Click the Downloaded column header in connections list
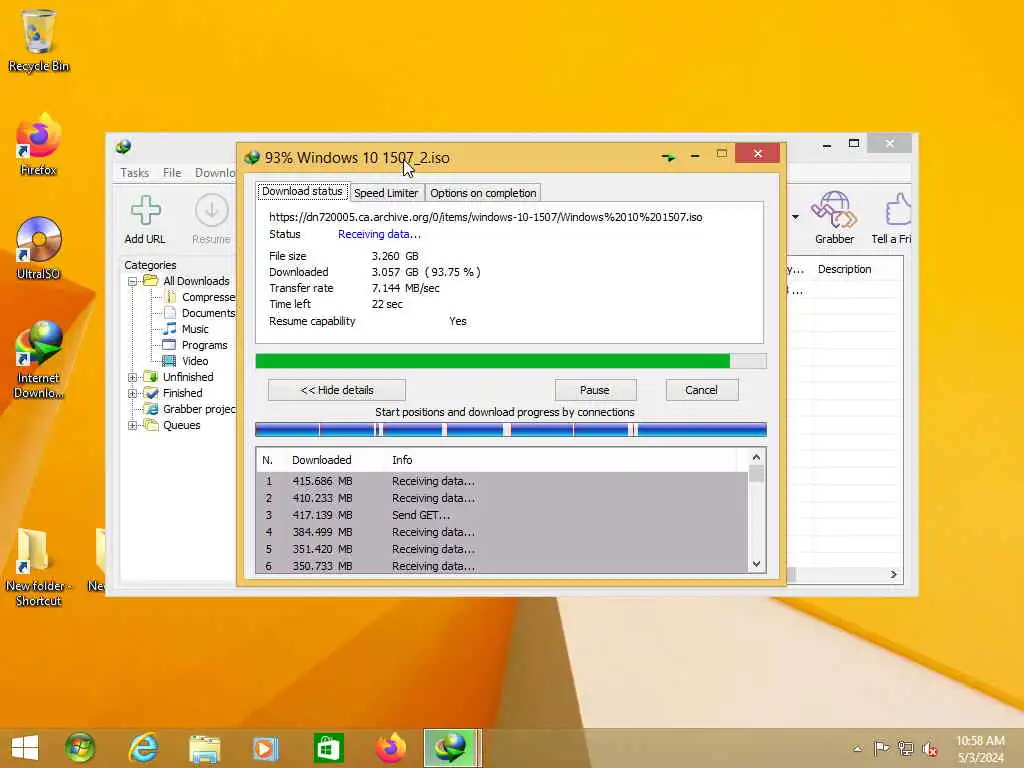This screenshot has width=1024, height=768. pyautogui.click(x=321, y=460)
